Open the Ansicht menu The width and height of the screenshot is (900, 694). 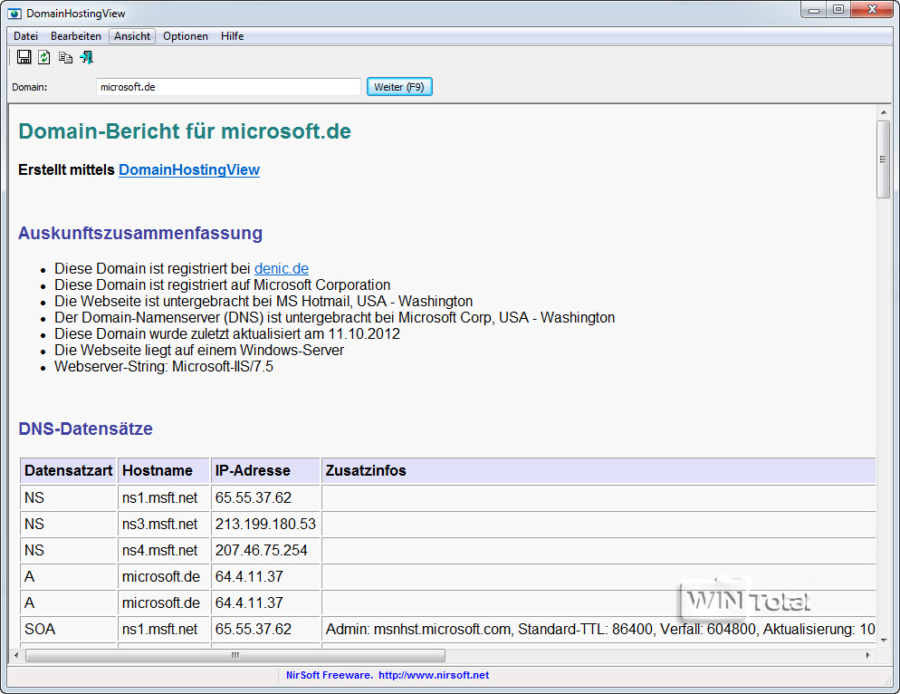coord(132,36)
